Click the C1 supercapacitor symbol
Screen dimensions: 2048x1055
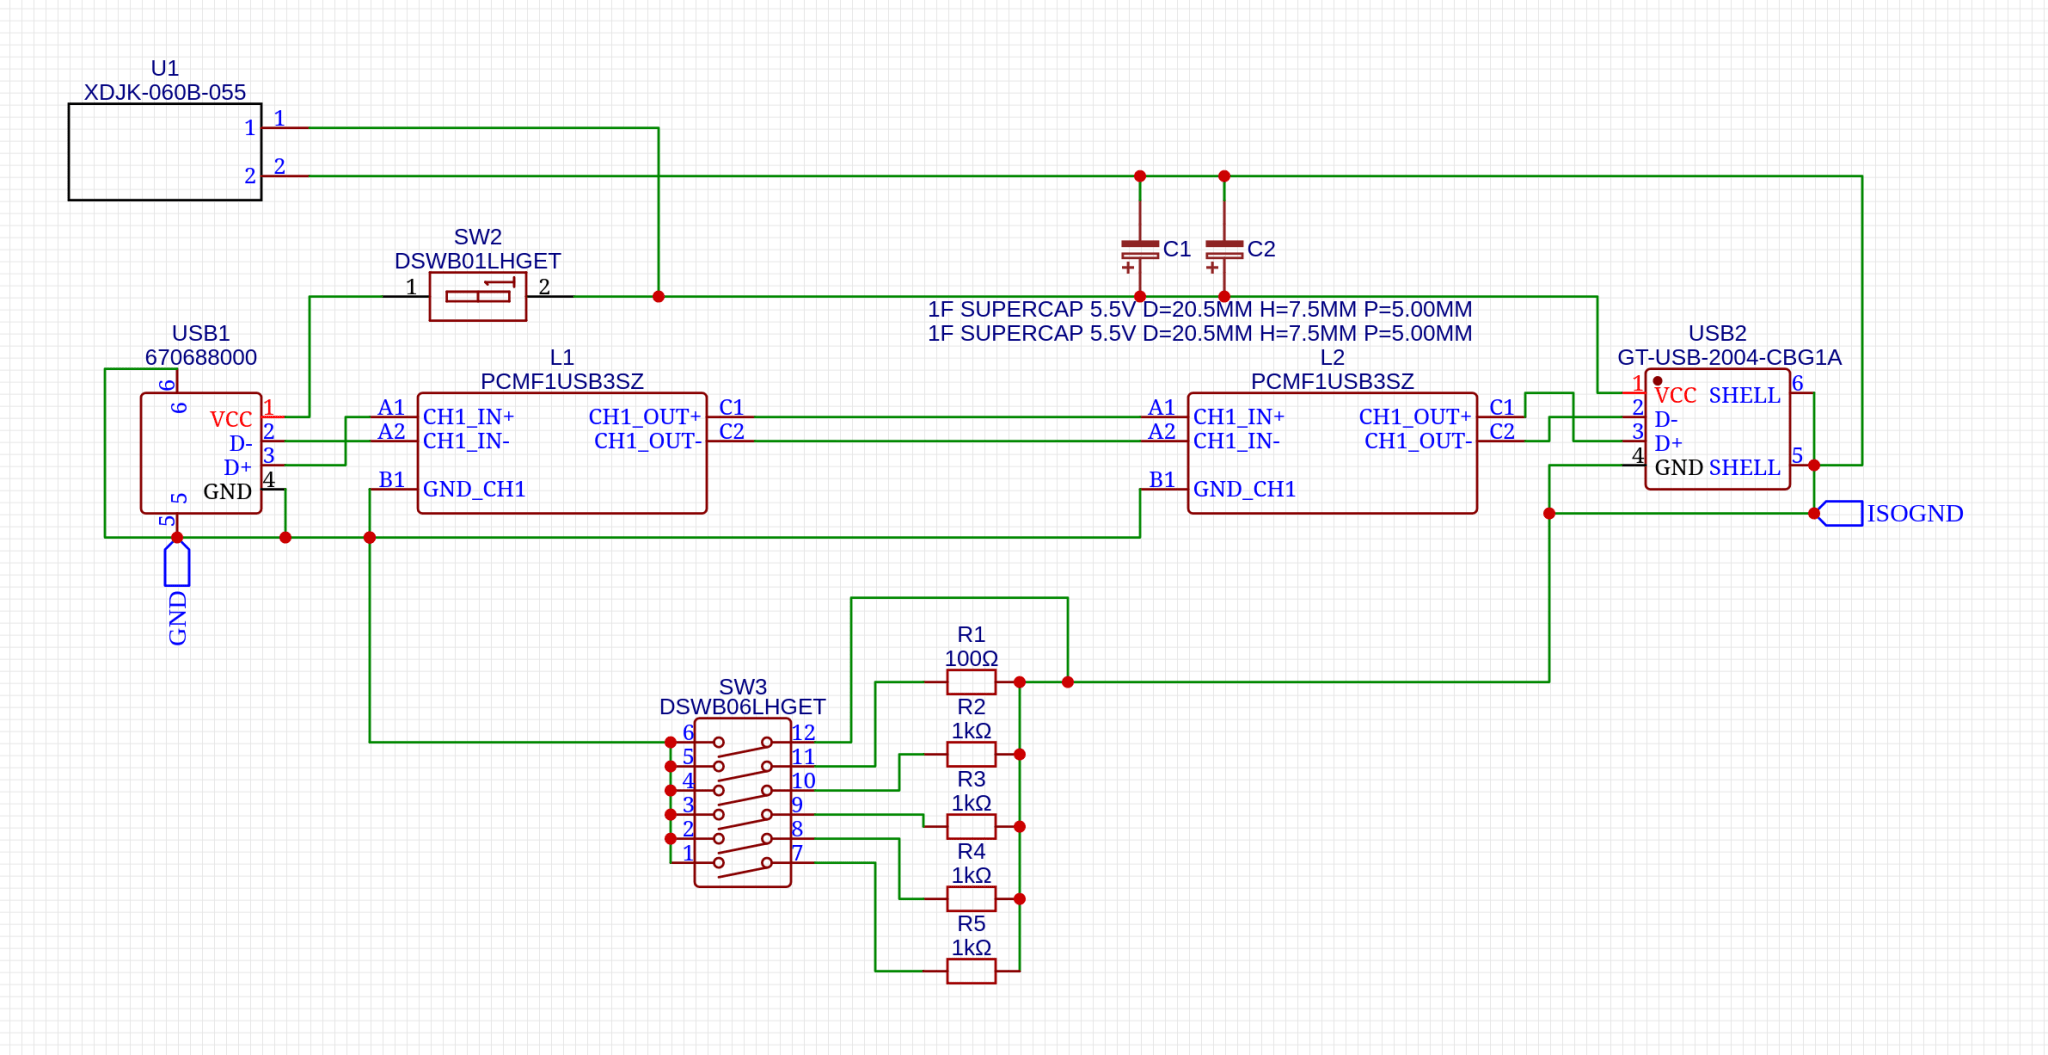(1140, 250)
